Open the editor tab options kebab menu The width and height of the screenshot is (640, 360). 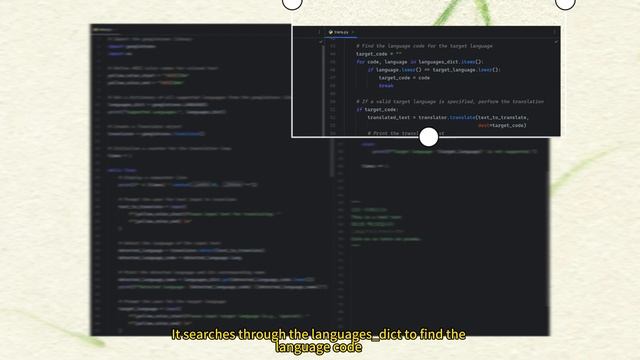click(x=554, y=32)
